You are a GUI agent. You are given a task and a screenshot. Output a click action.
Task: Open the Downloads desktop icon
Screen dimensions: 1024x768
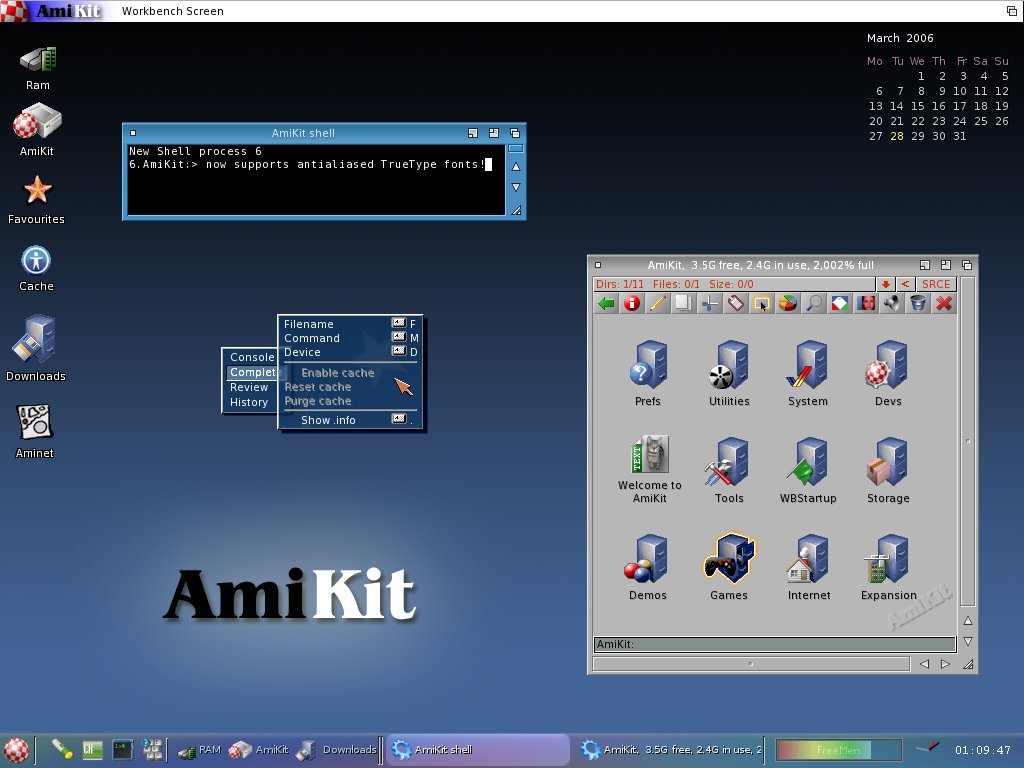coord(36,348)
